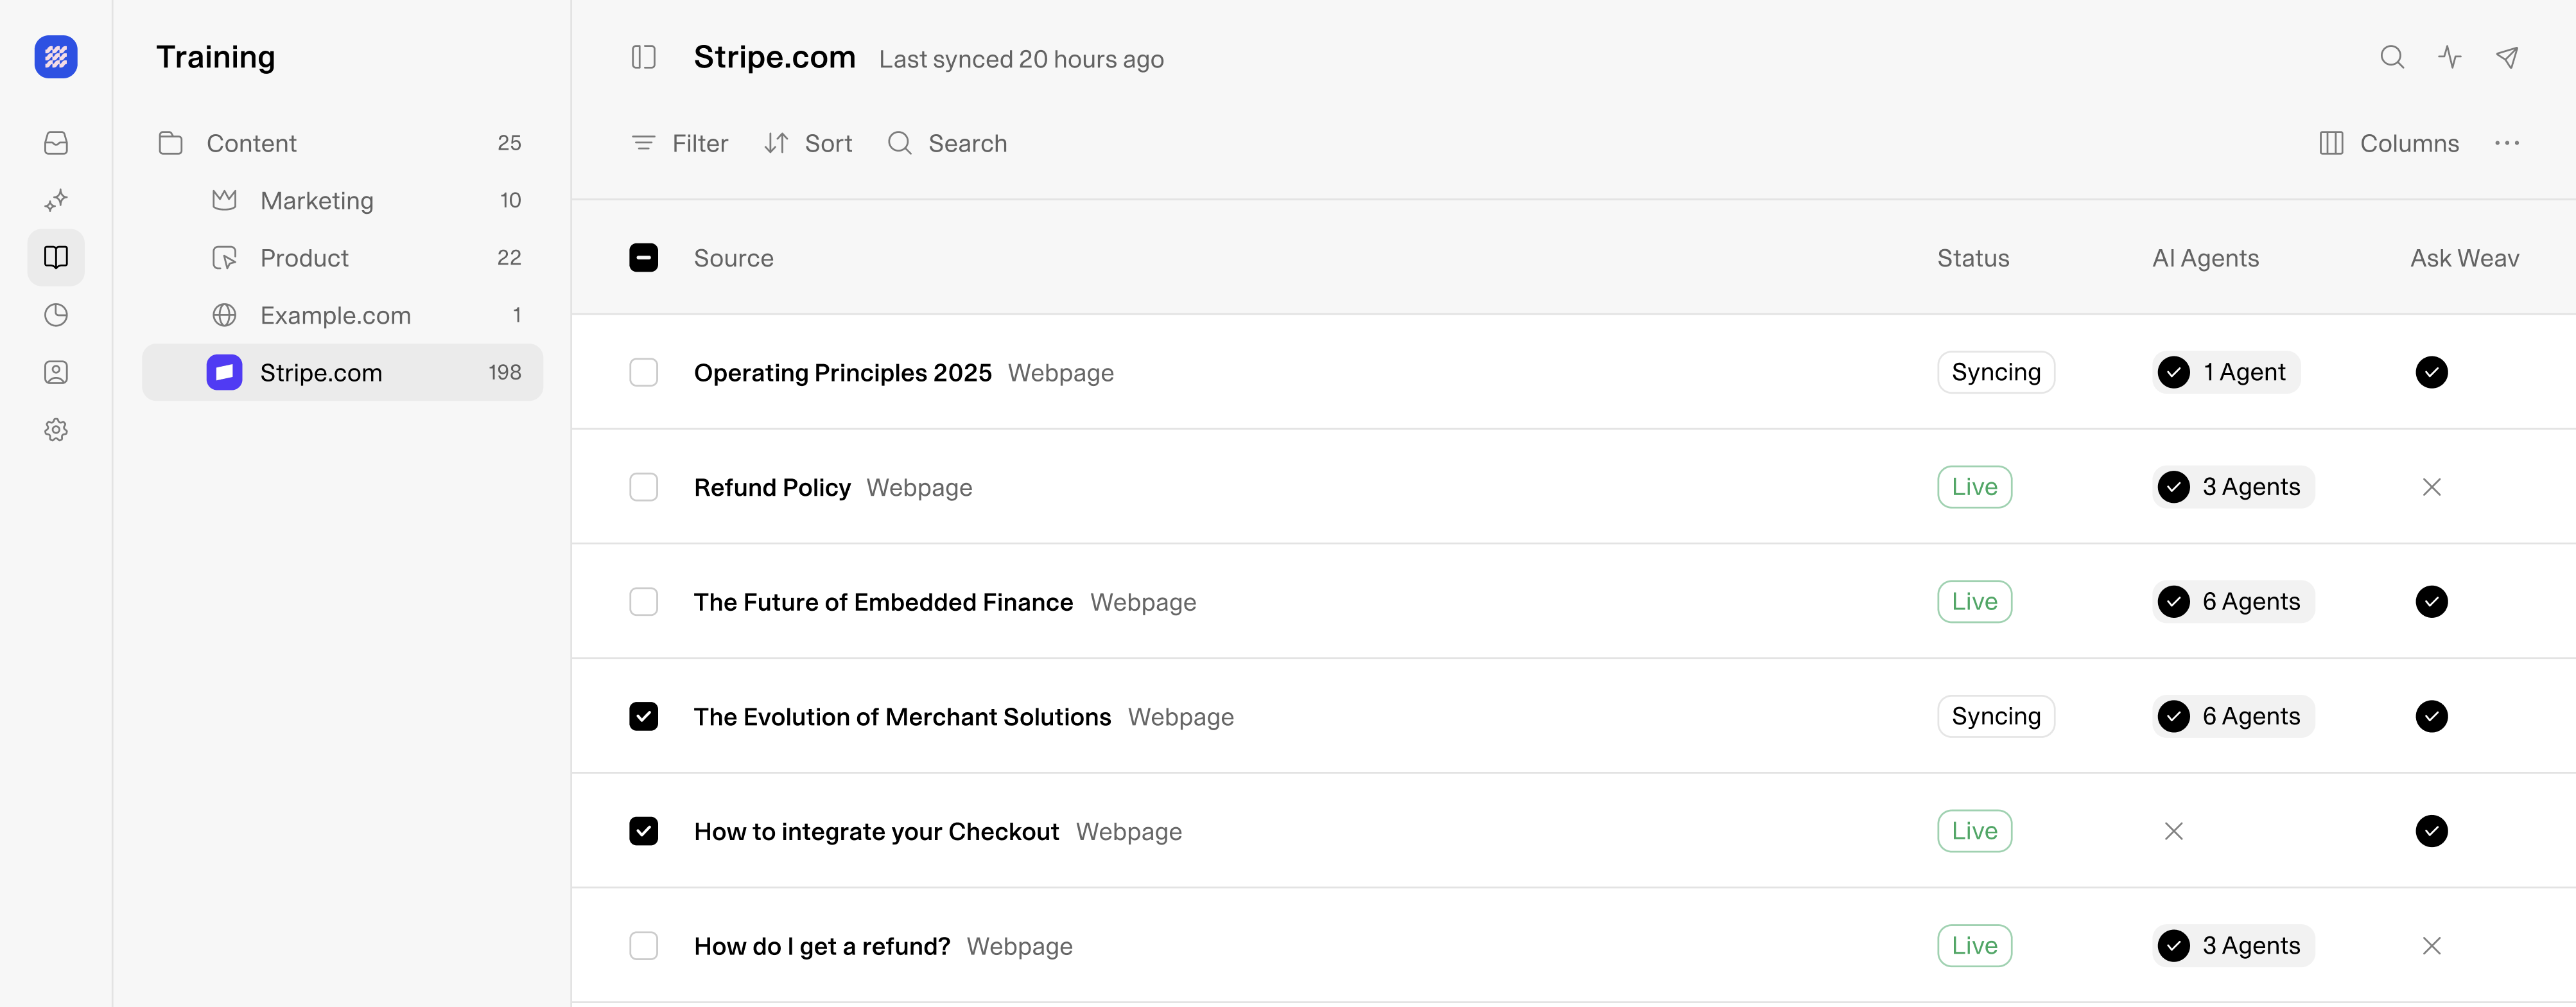Click the paper plane send icon

tap(2506, 57)
